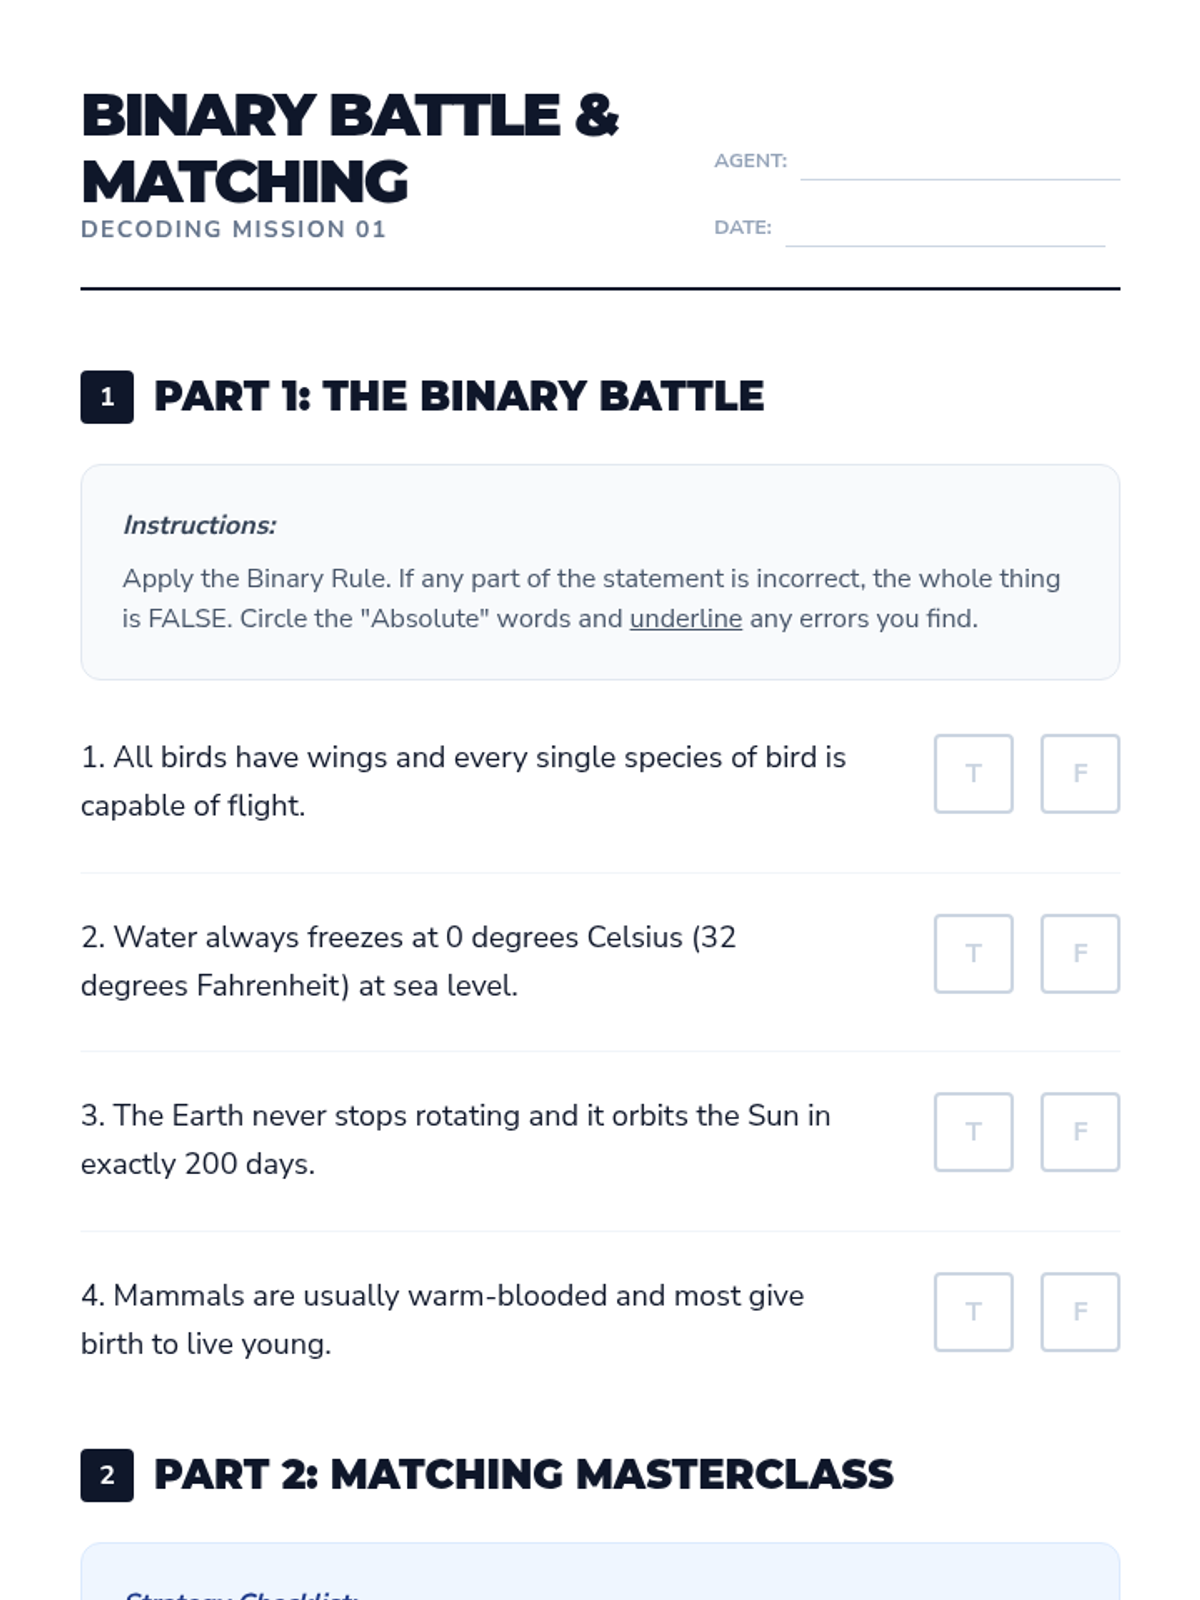Click the Instructions label in the box

(x=199, y=525)
